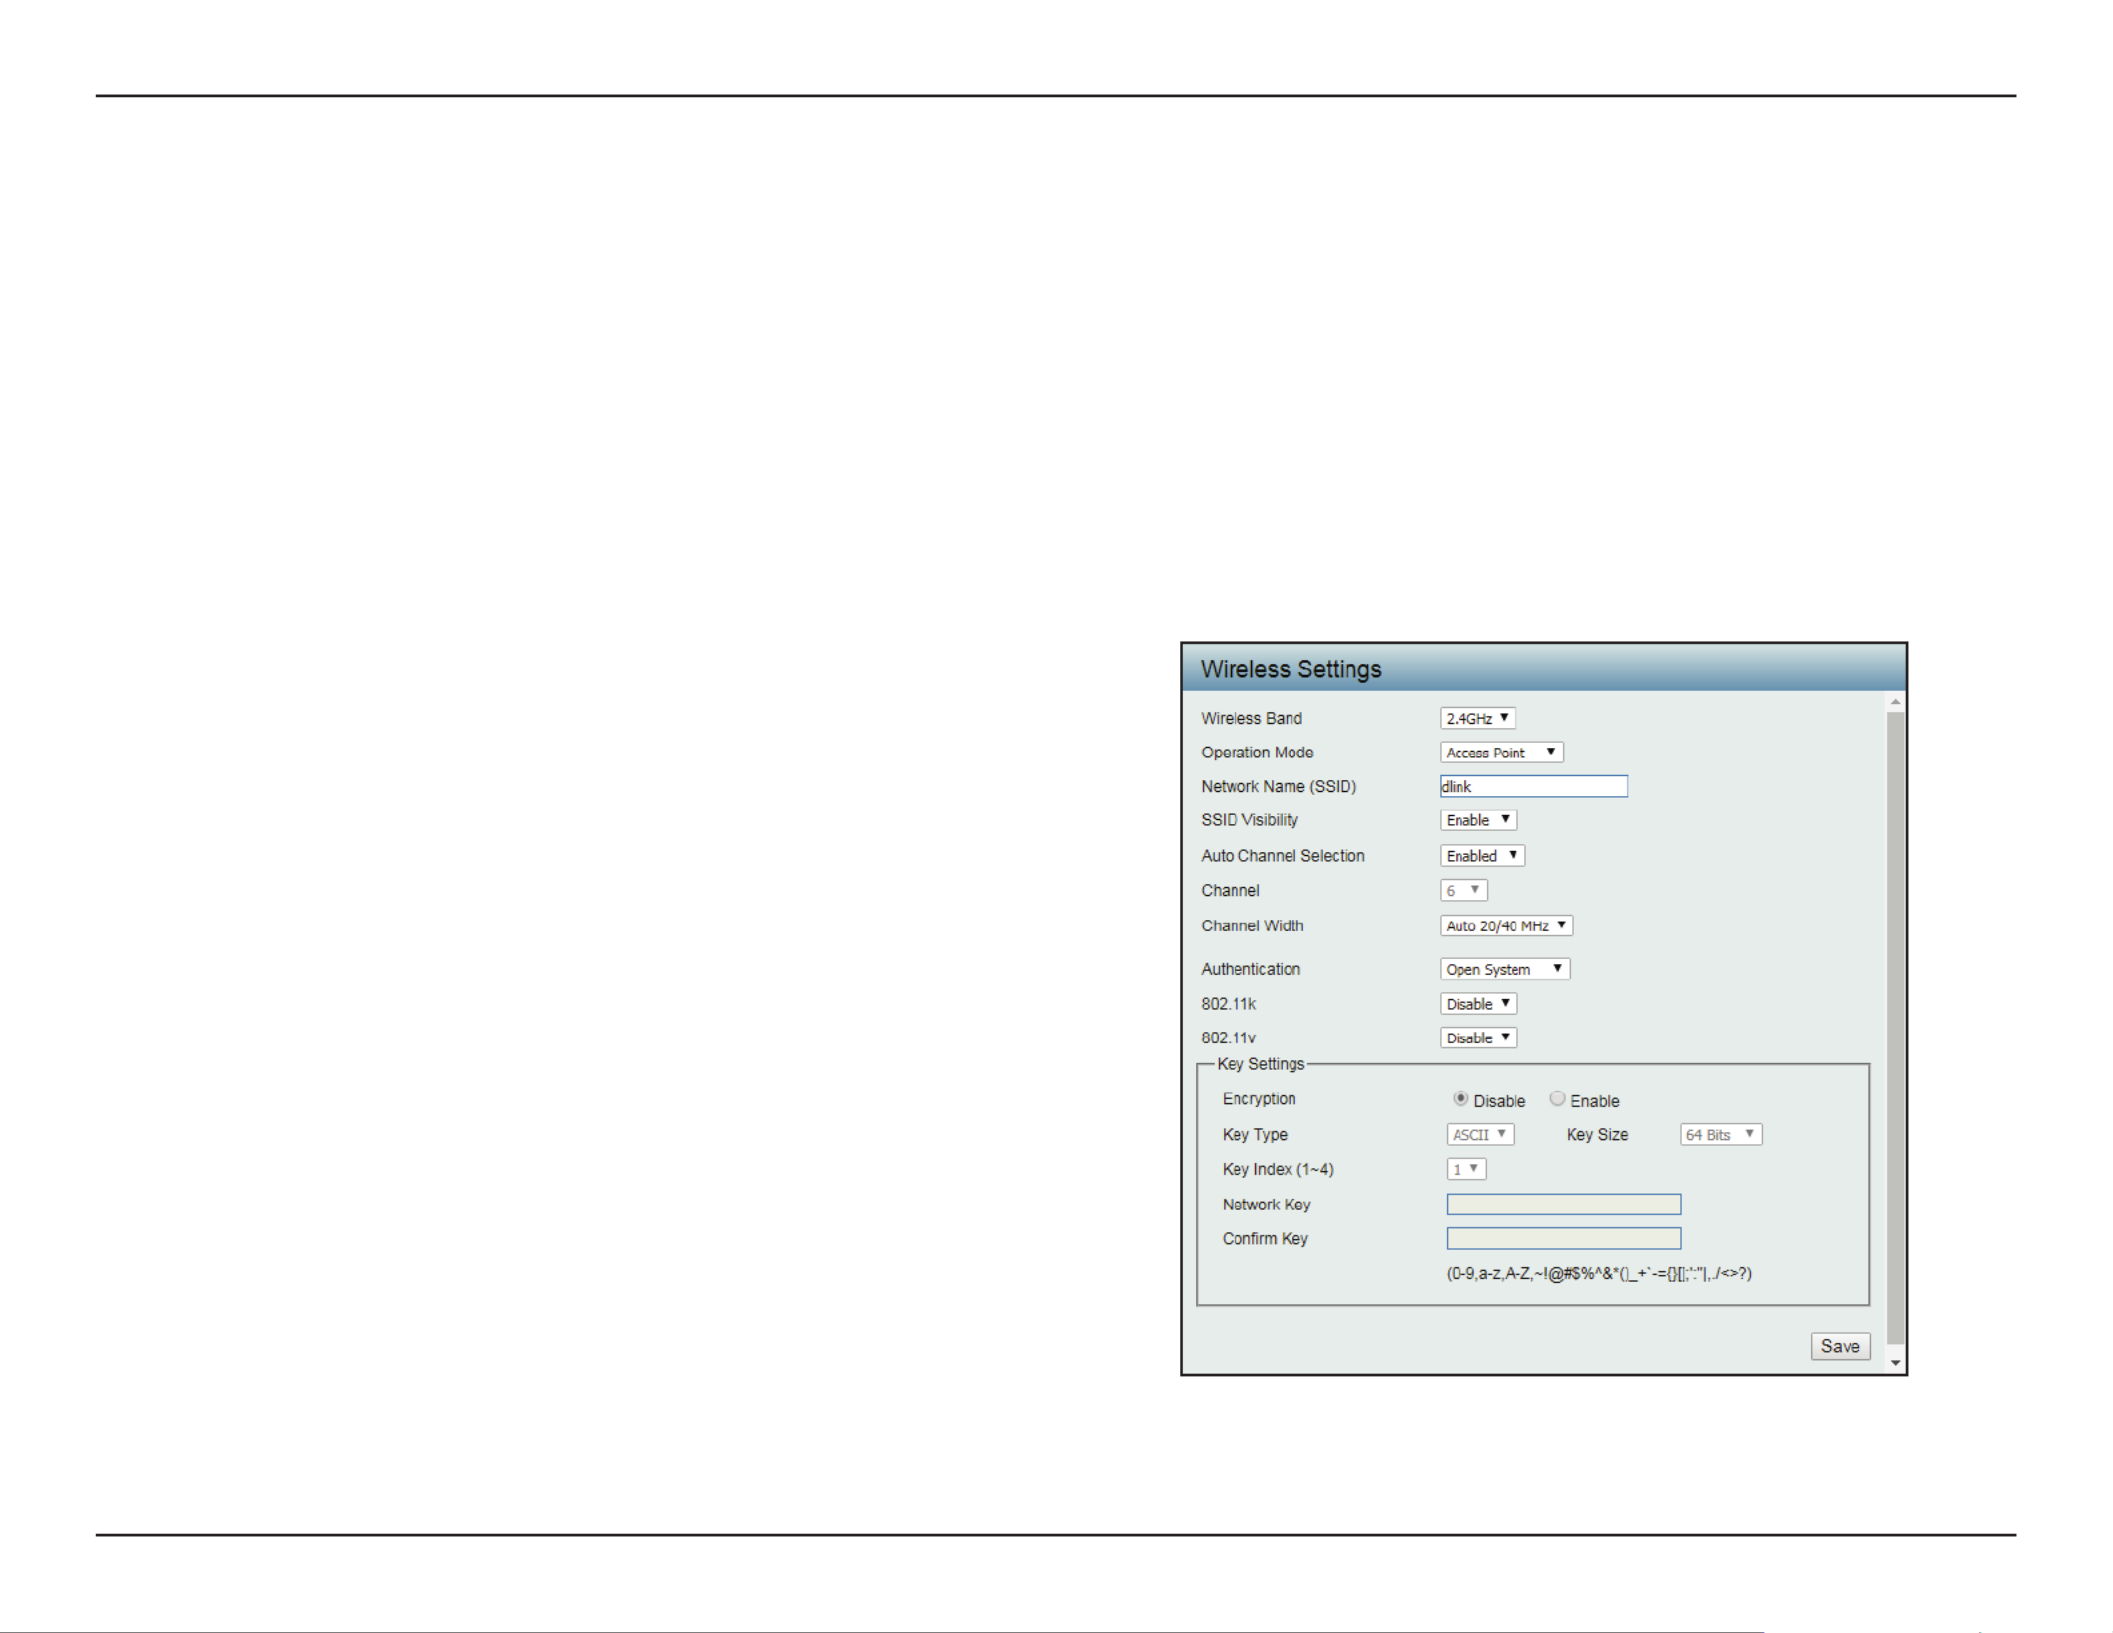Open the 802.11k dropdown

point(1478,1003)
